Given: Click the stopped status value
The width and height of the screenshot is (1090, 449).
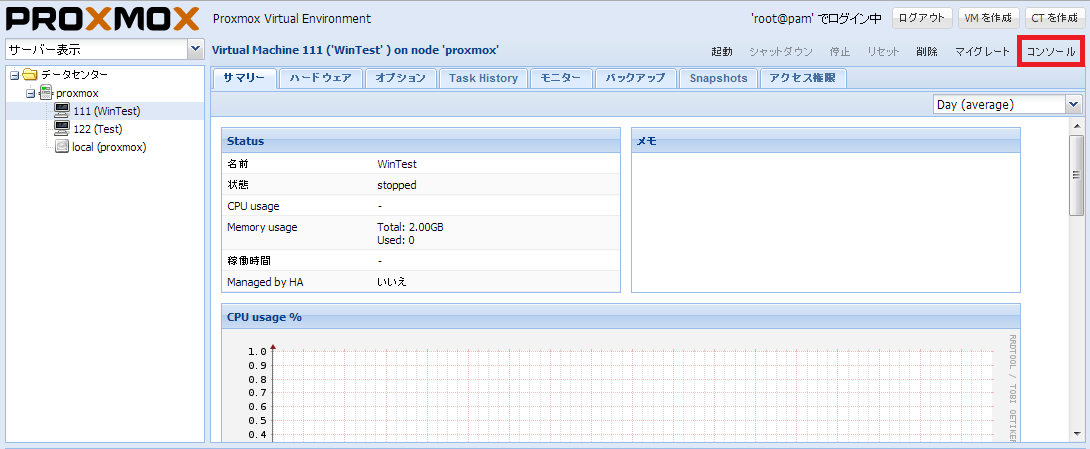Looking at the screenshot, I should (x=397, y=186).
